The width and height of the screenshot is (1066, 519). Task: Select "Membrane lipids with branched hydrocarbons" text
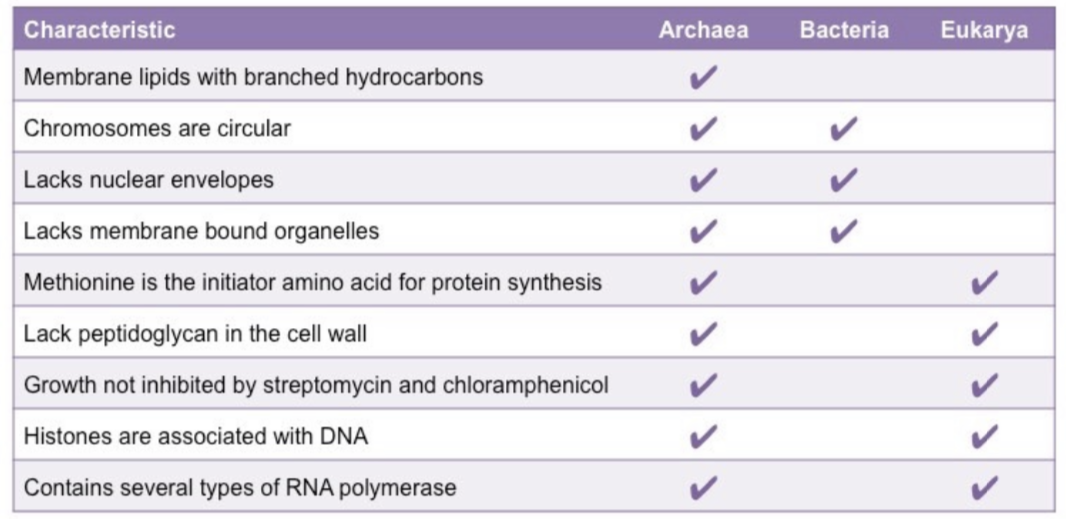pyautogui.click(x=253, y=77)
